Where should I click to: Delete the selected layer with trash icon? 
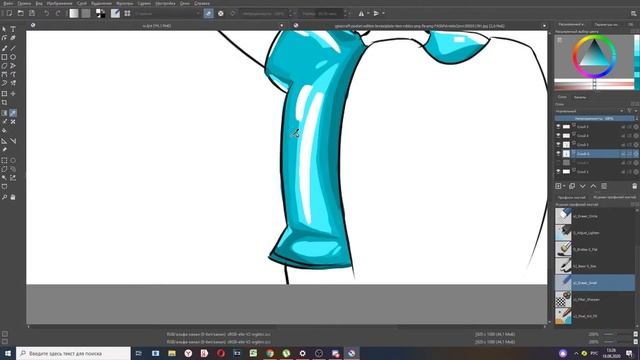coord(635,186)
